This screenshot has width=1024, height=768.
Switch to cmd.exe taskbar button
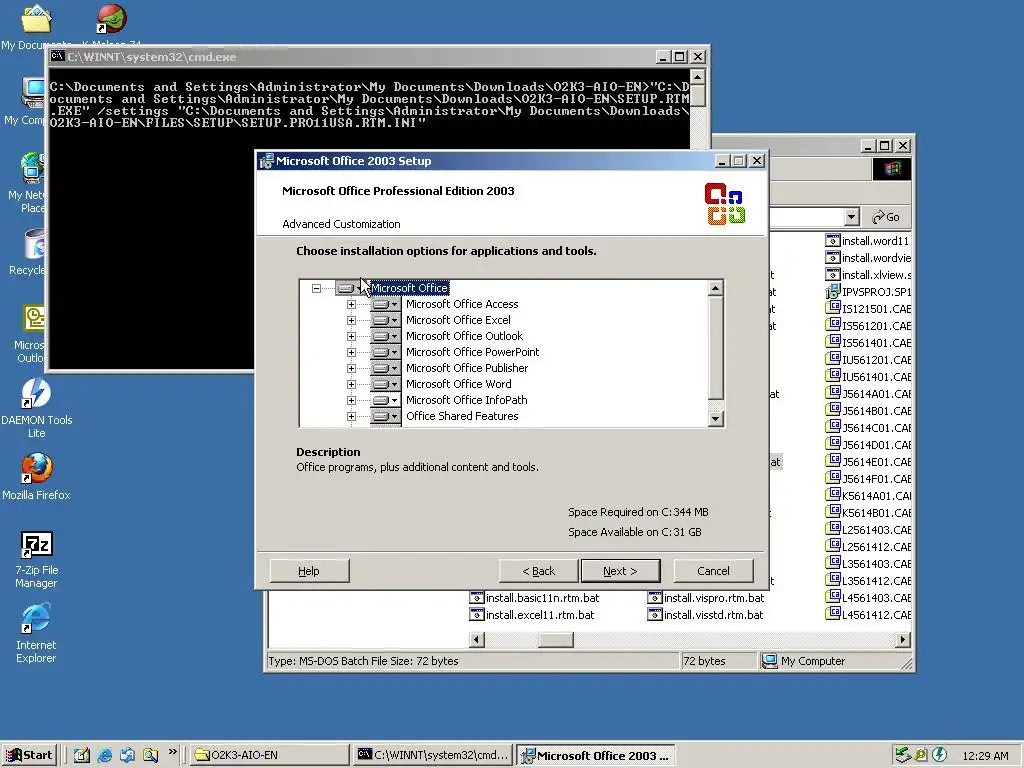[x=432, y=755]
